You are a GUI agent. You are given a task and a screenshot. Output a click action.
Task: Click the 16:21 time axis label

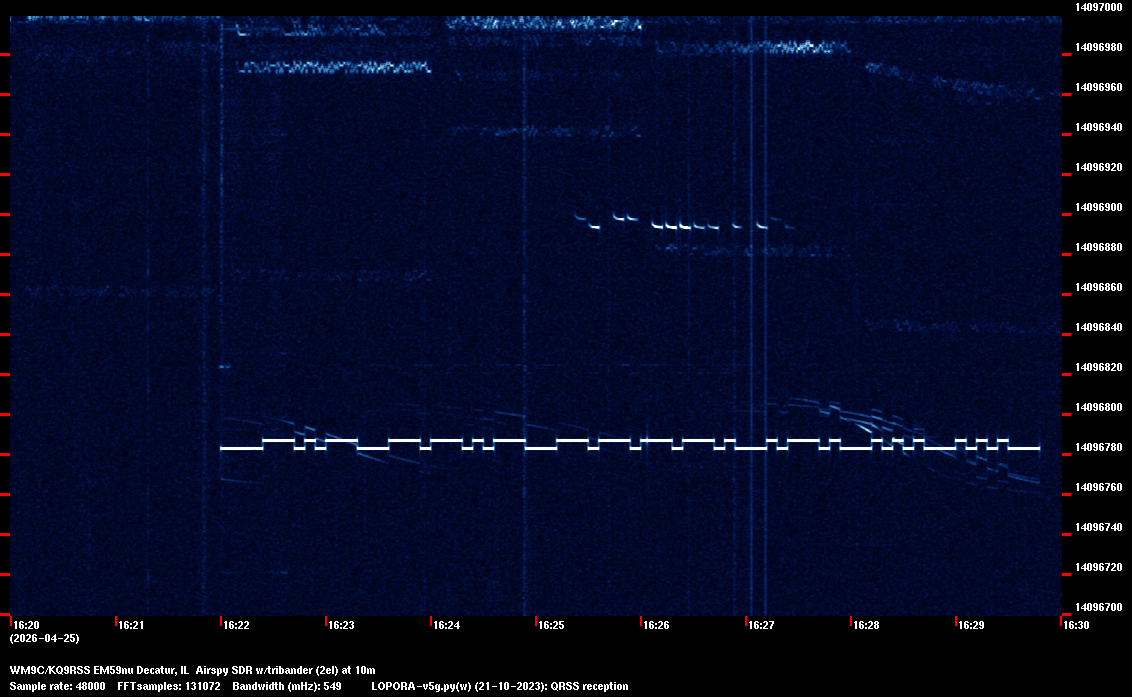coord(131,626)
